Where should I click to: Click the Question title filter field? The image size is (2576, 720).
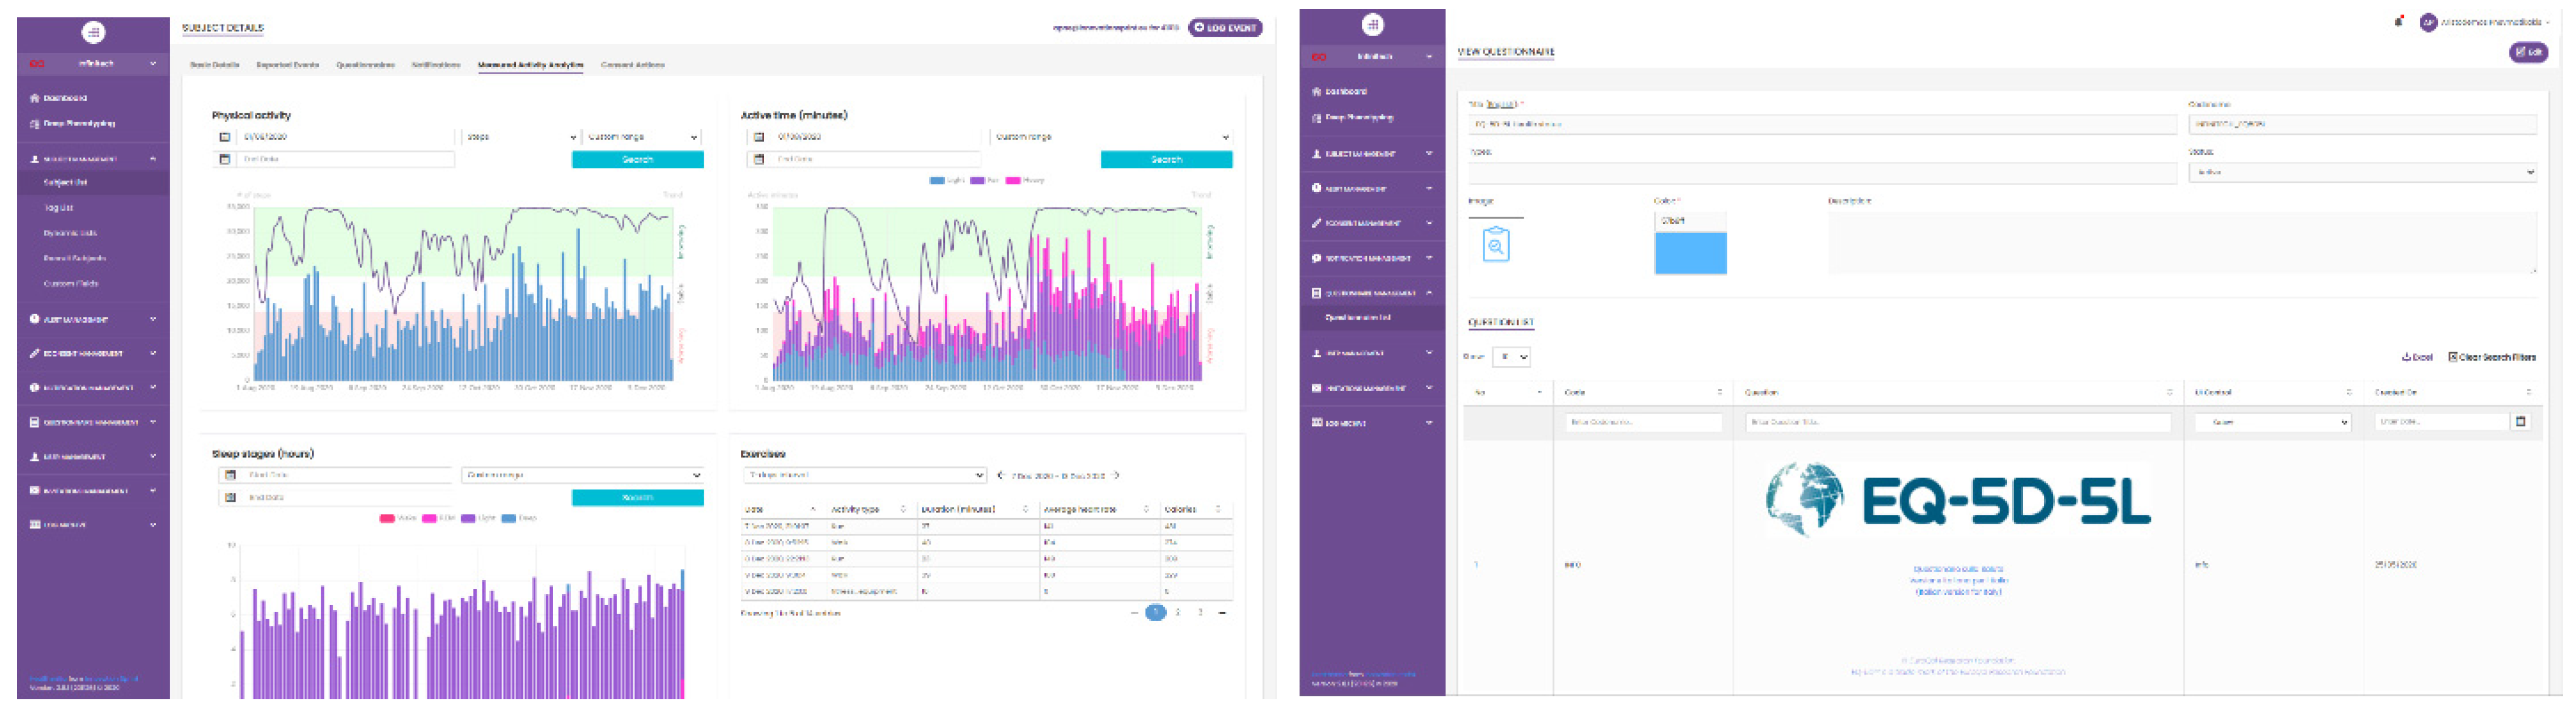click(x=1957, y=423)
